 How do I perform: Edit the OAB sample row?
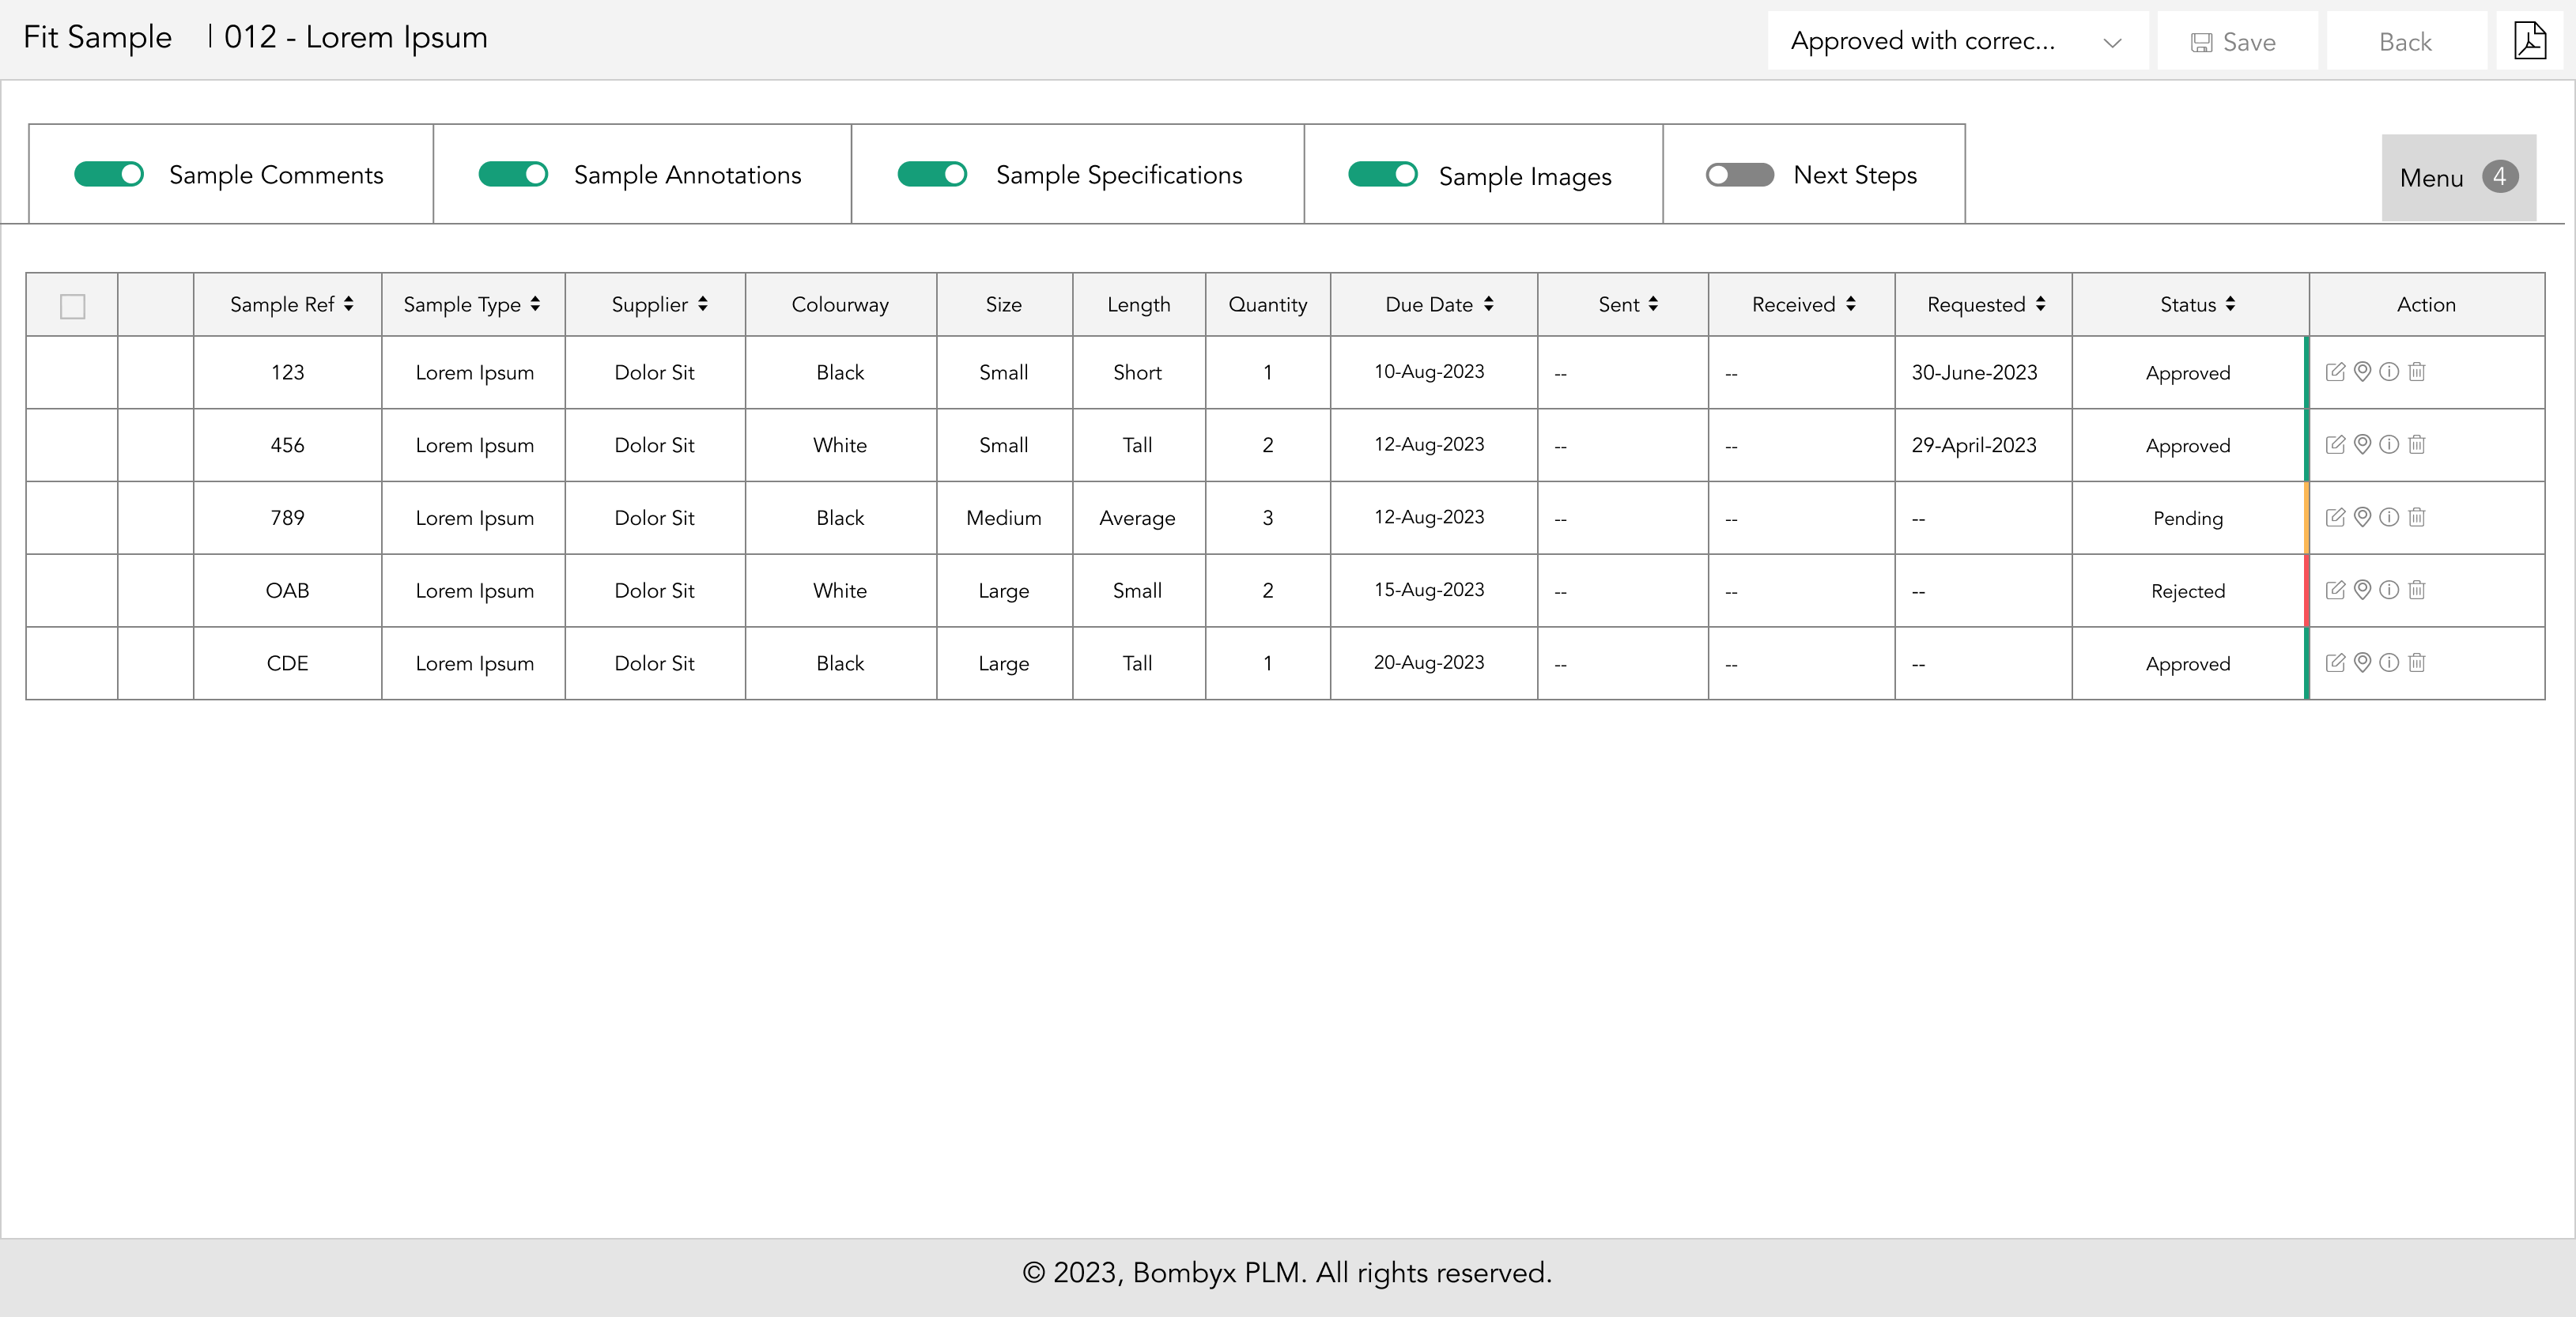[x=2335, y=590]
